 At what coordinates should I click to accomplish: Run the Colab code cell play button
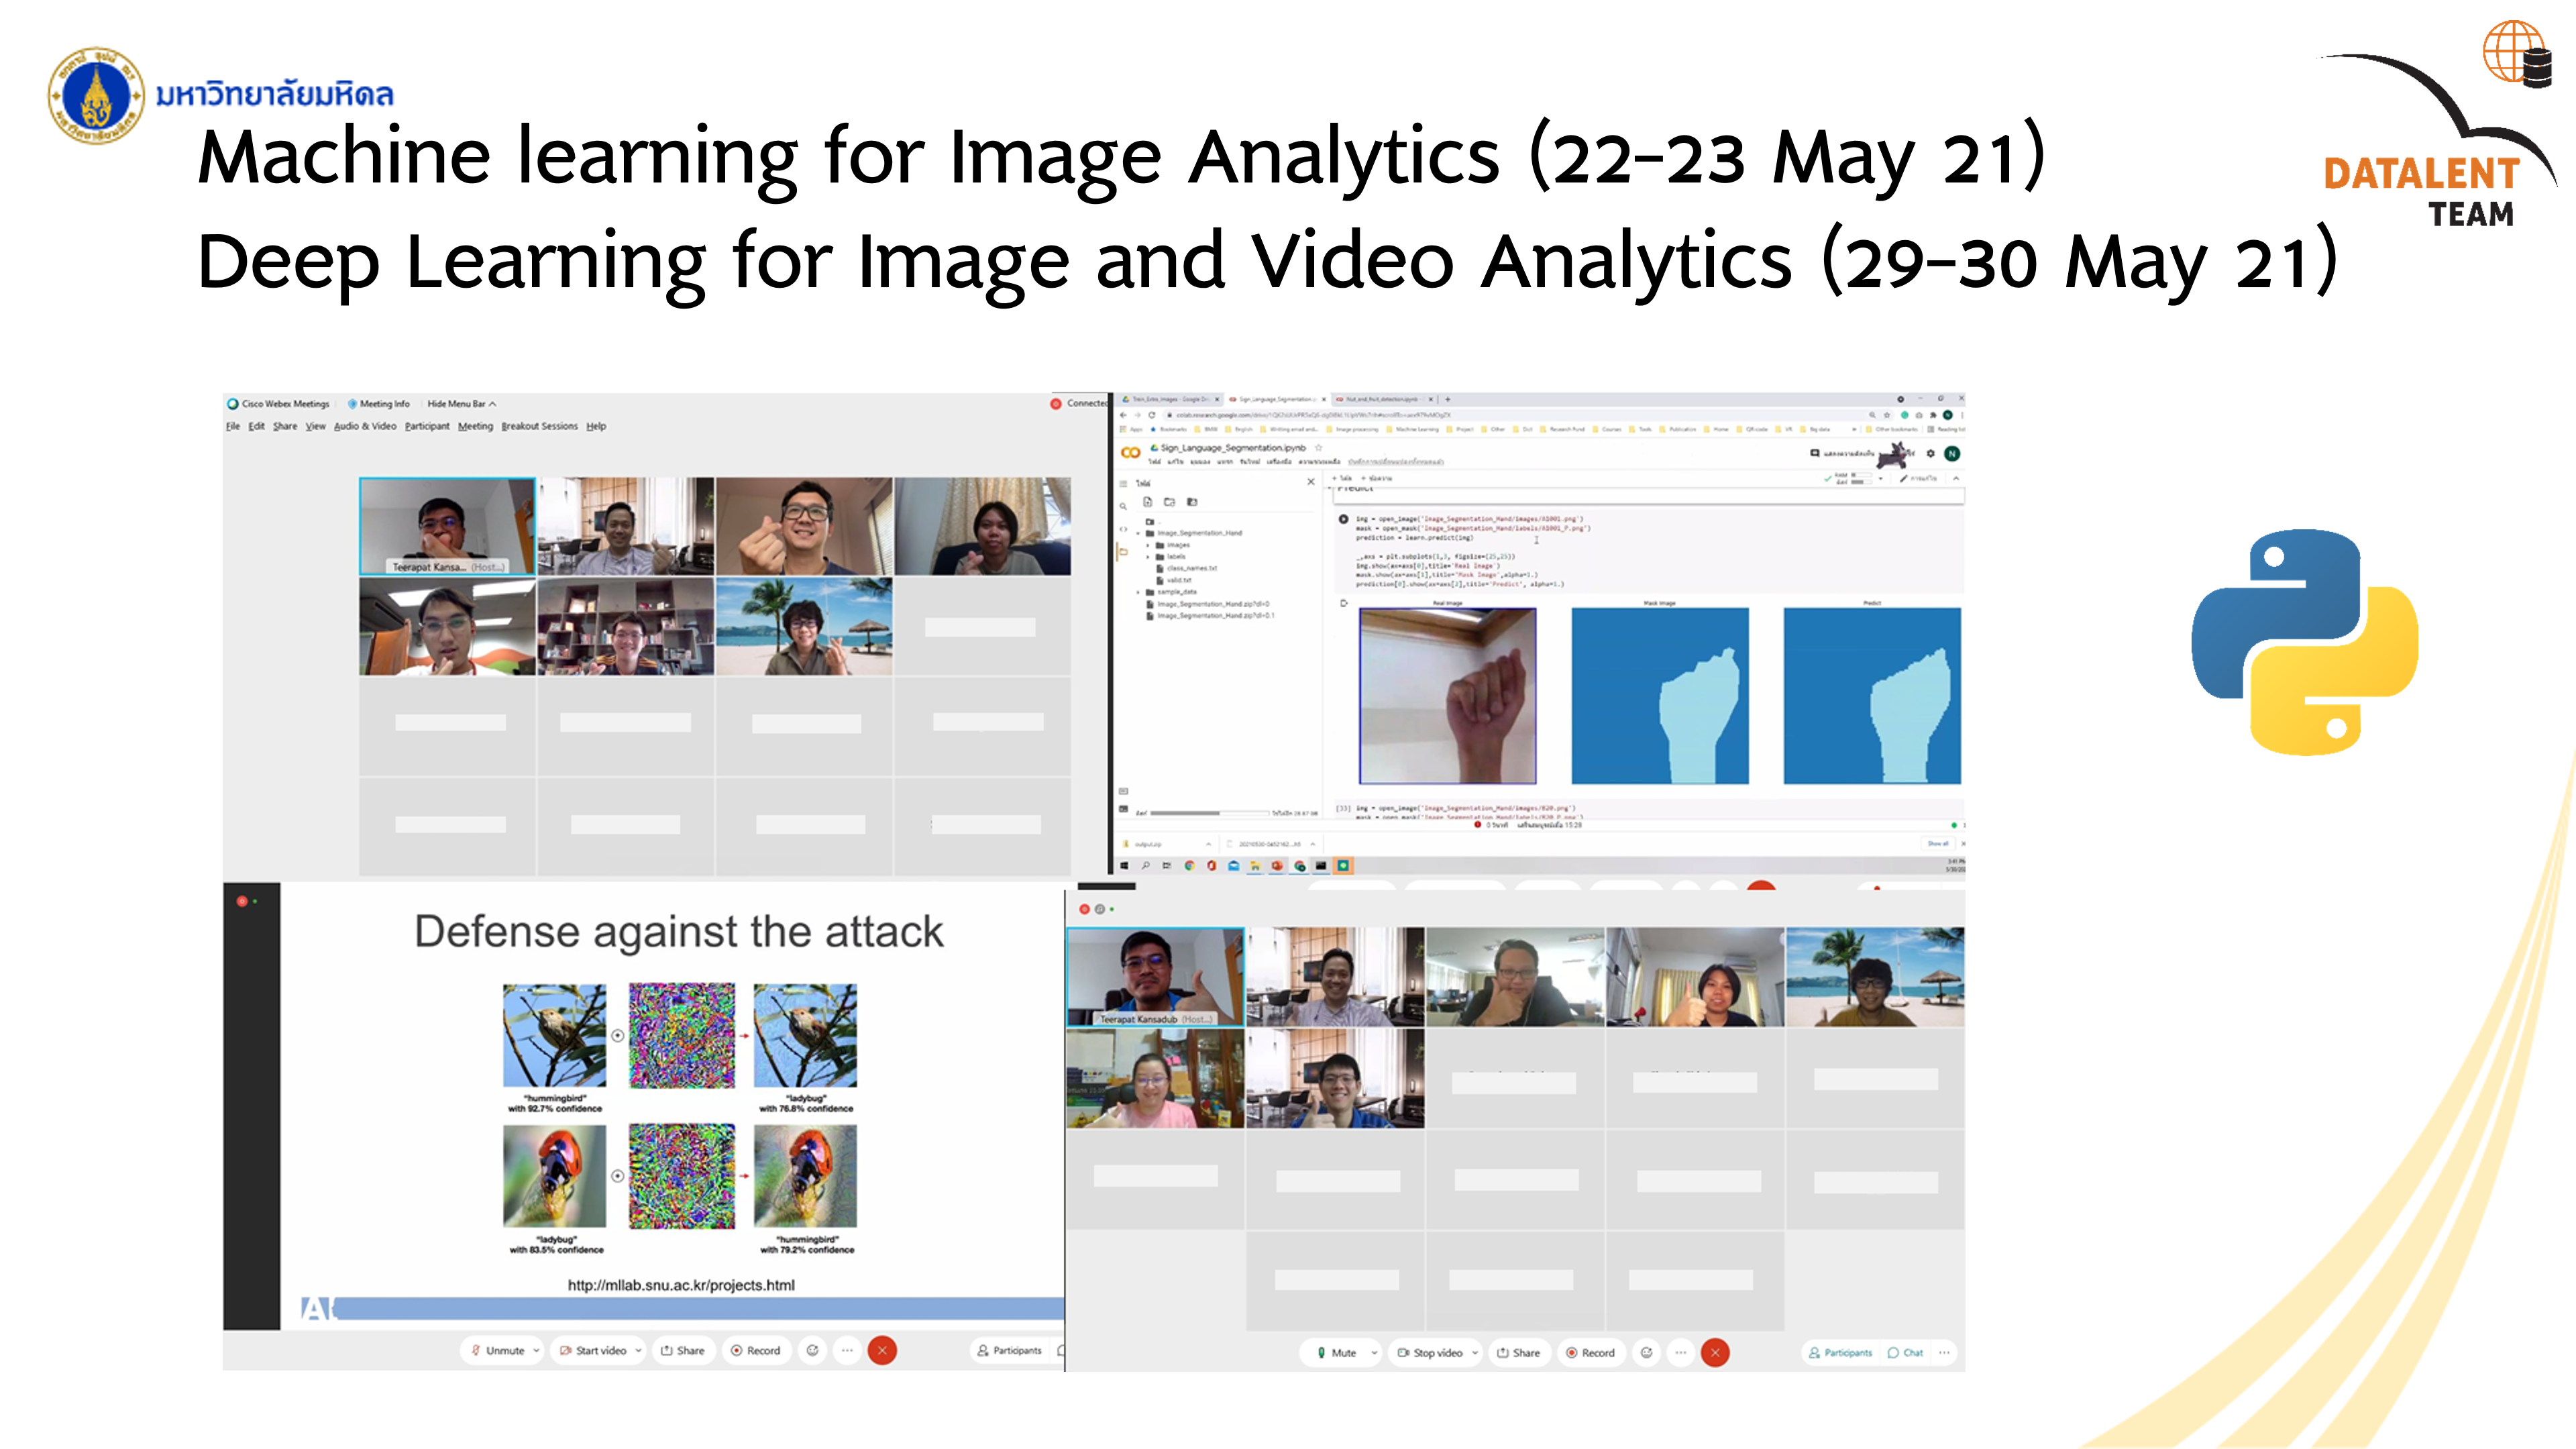[1343, 519]
